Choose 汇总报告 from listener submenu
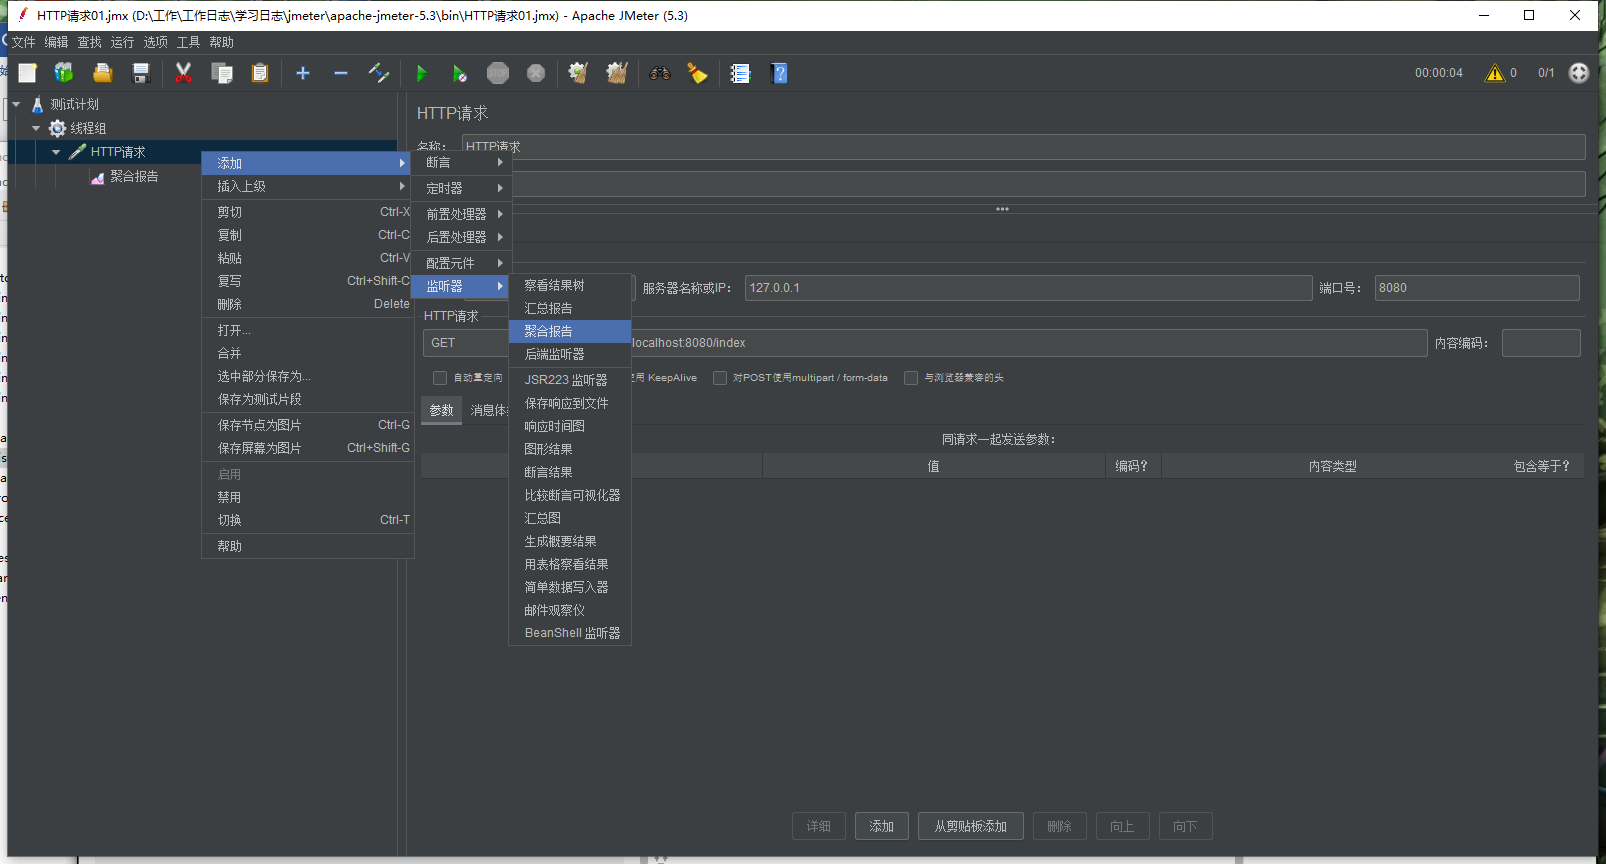1606x864 pixels. coord(570,308)
